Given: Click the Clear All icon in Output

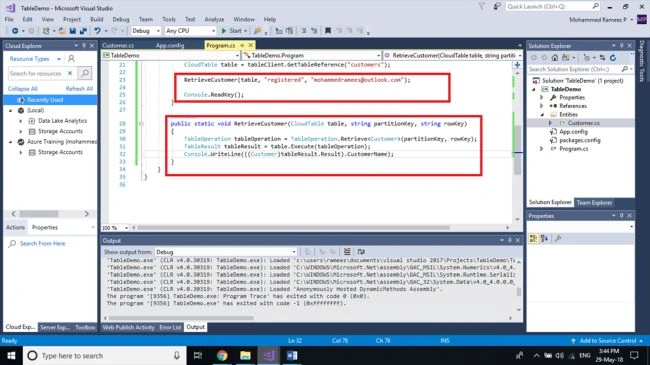Looking at the screenshot, I should (x=347, y=252).
